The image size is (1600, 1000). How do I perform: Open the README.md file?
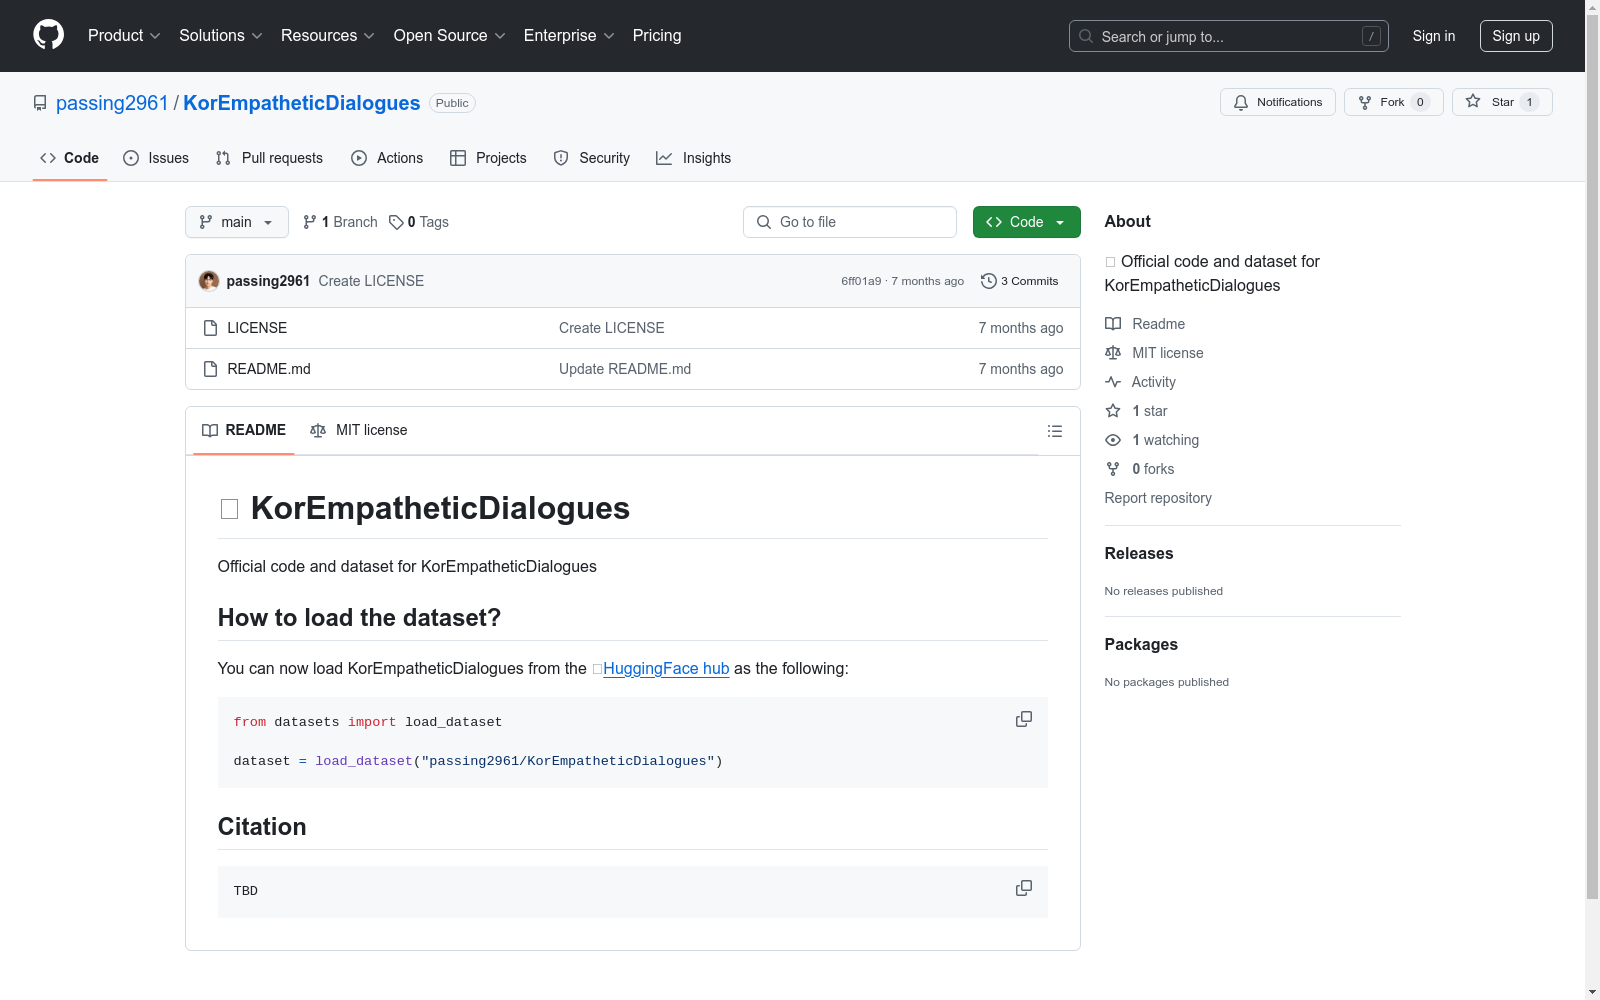coord(269,369)
